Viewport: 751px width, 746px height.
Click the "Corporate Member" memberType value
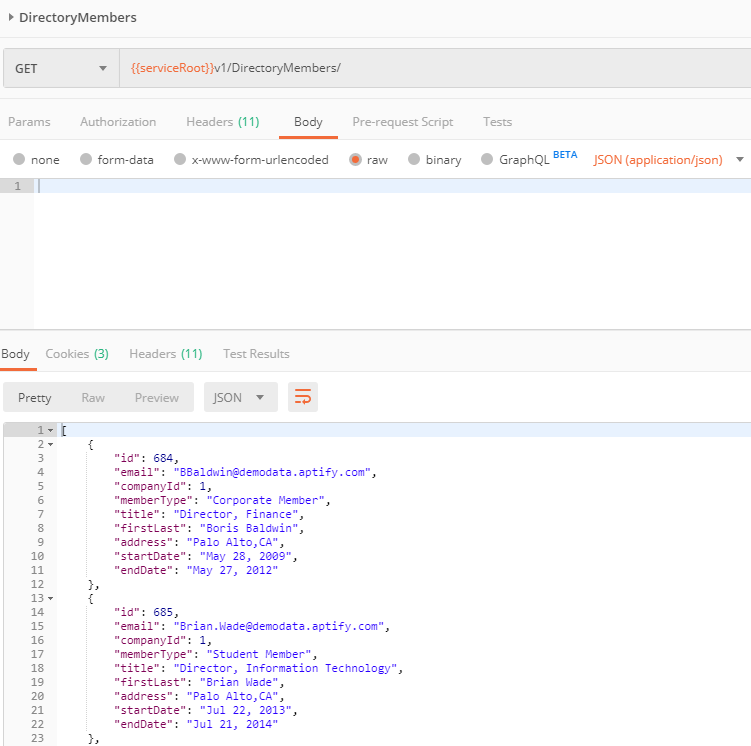coord(265,500)
